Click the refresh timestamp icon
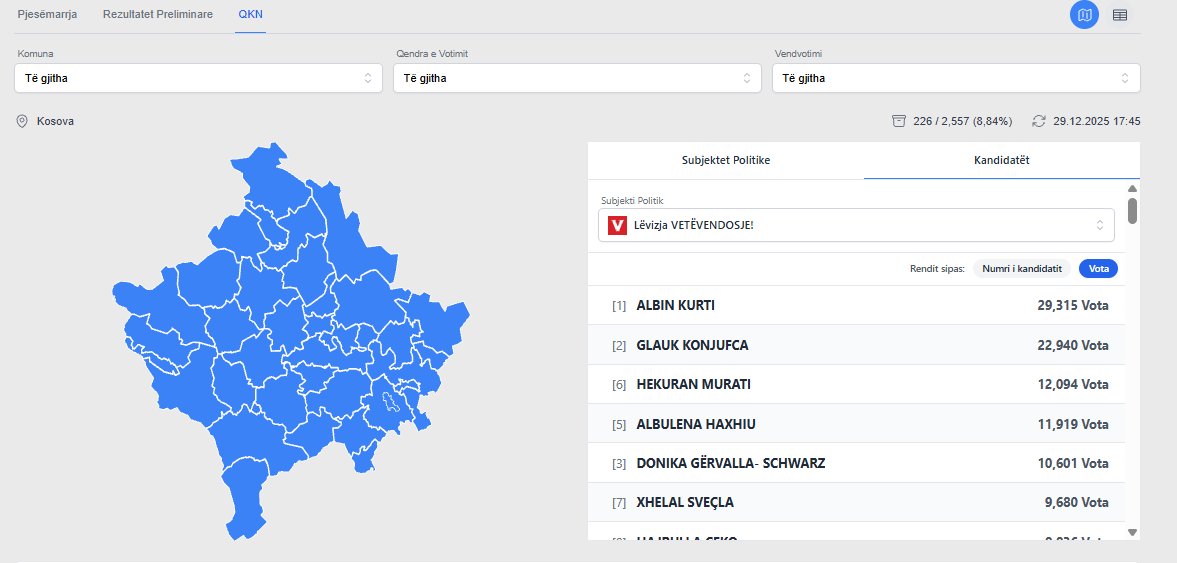Image resolution: width=1177 pixels, height=563 pixels. coord(1039,121)
